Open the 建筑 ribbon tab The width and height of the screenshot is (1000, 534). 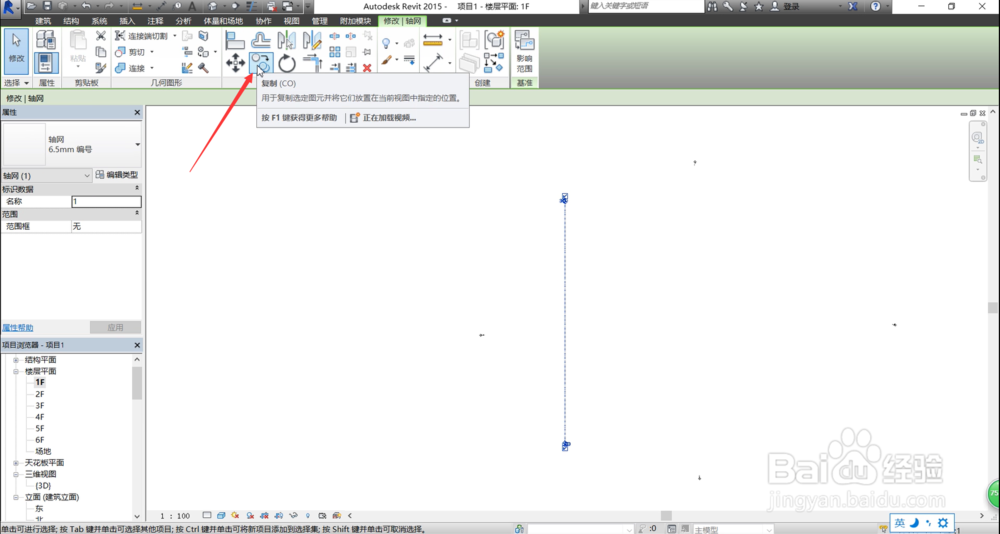point(43,21)
